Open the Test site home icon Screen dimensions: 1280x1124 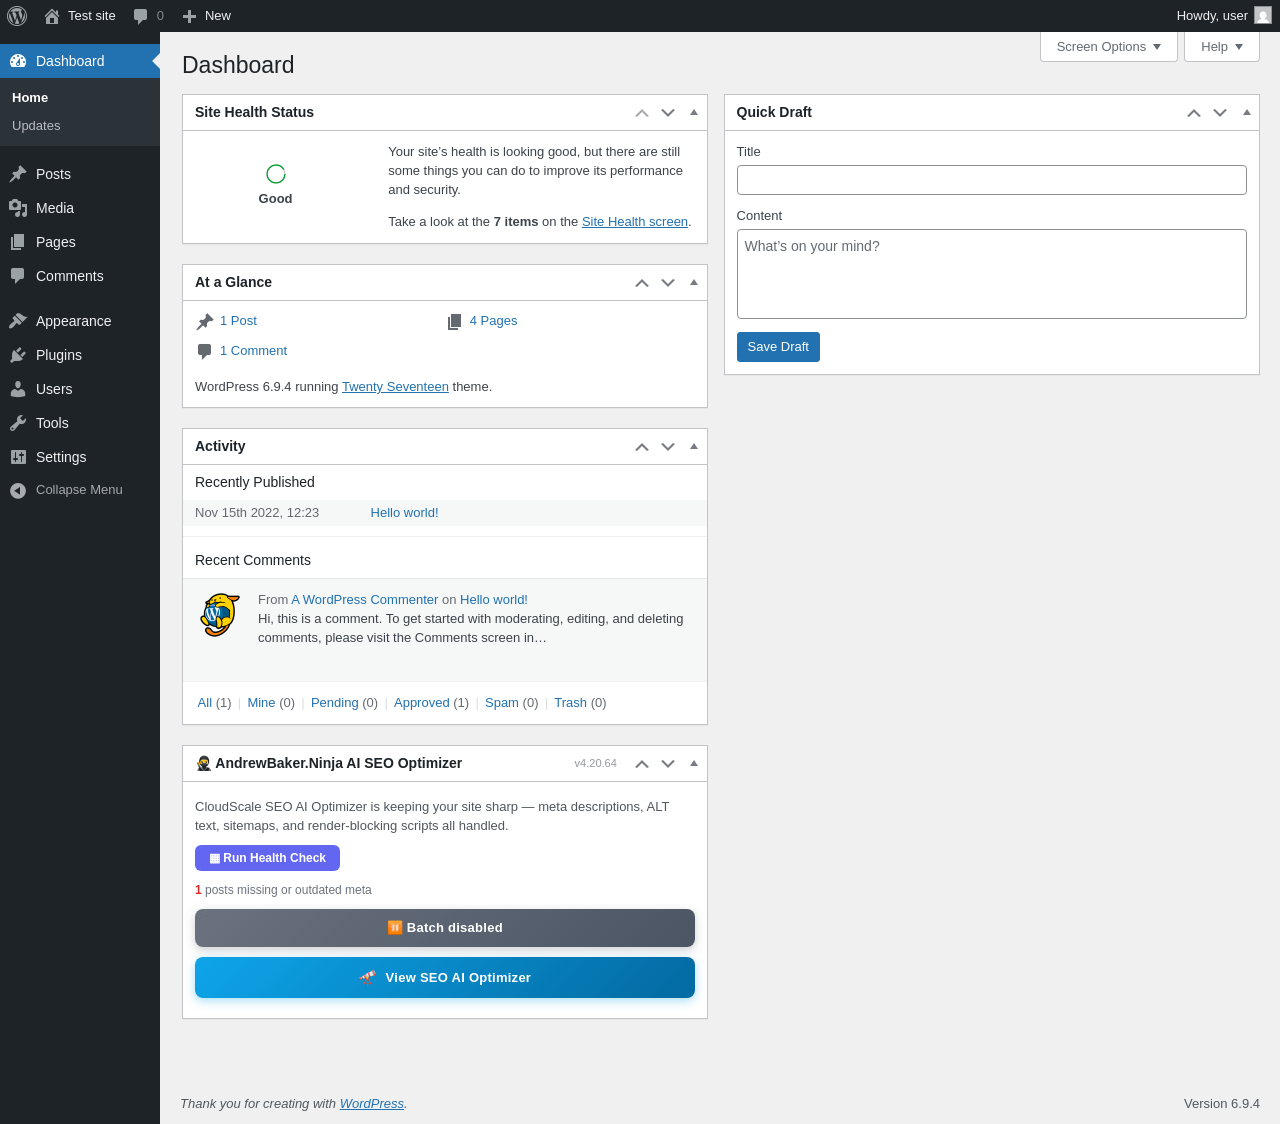tap(52, 16)
